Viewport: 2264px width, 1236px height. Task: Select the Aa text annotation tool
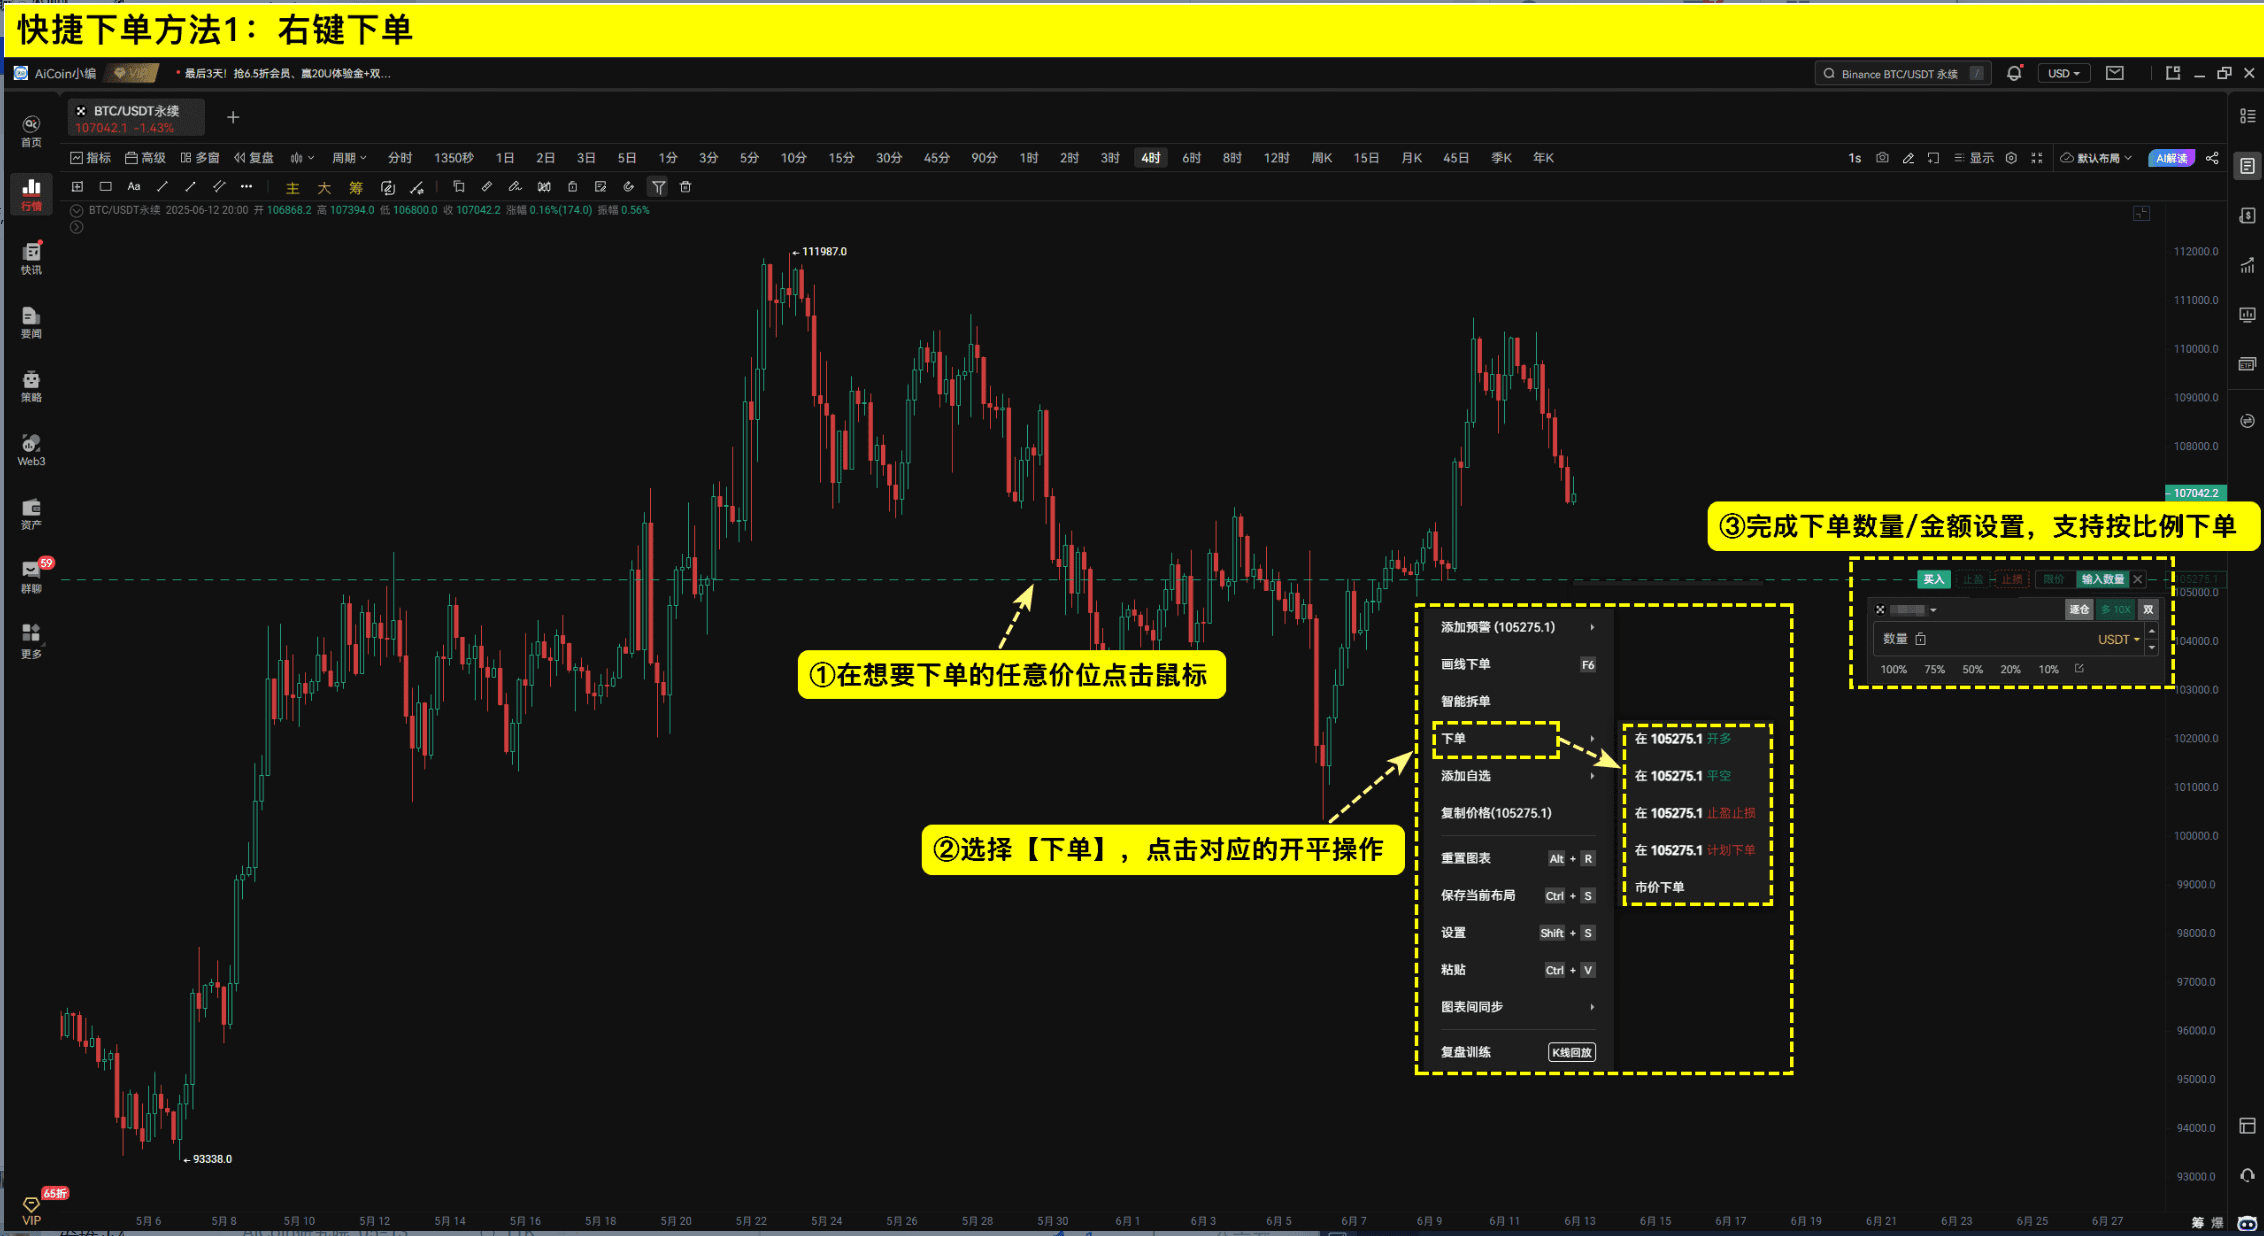[x=134, y=187]
